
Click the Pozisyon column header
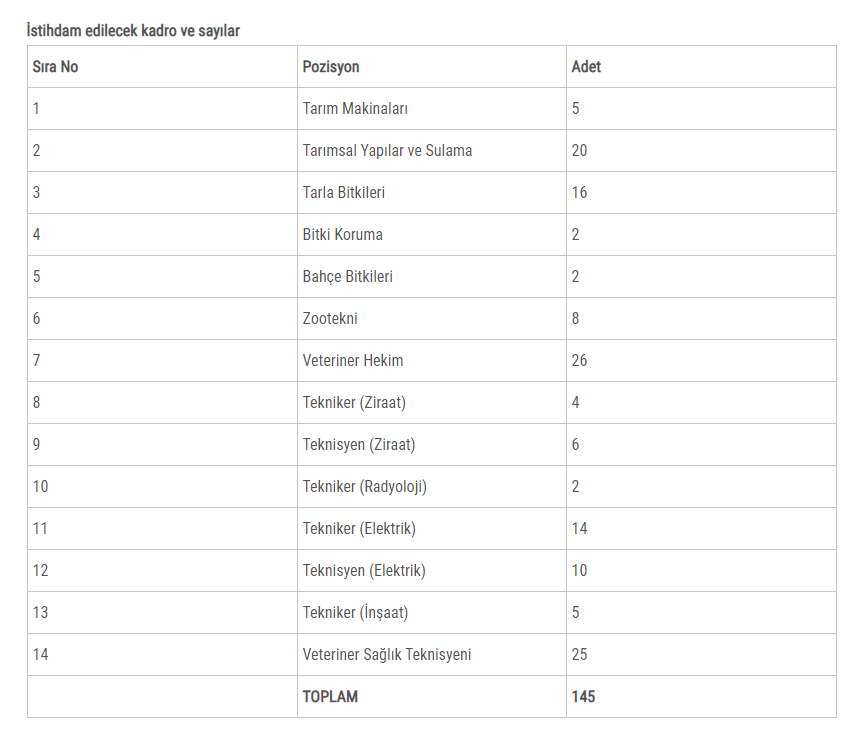330,67
